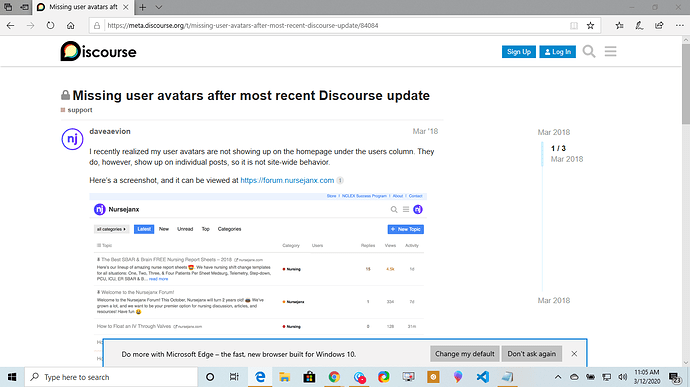Image resolution: width=690 pixels, height=387 pixels.
Task: Click the browser Back arrow
Action: tap(11, 26)
